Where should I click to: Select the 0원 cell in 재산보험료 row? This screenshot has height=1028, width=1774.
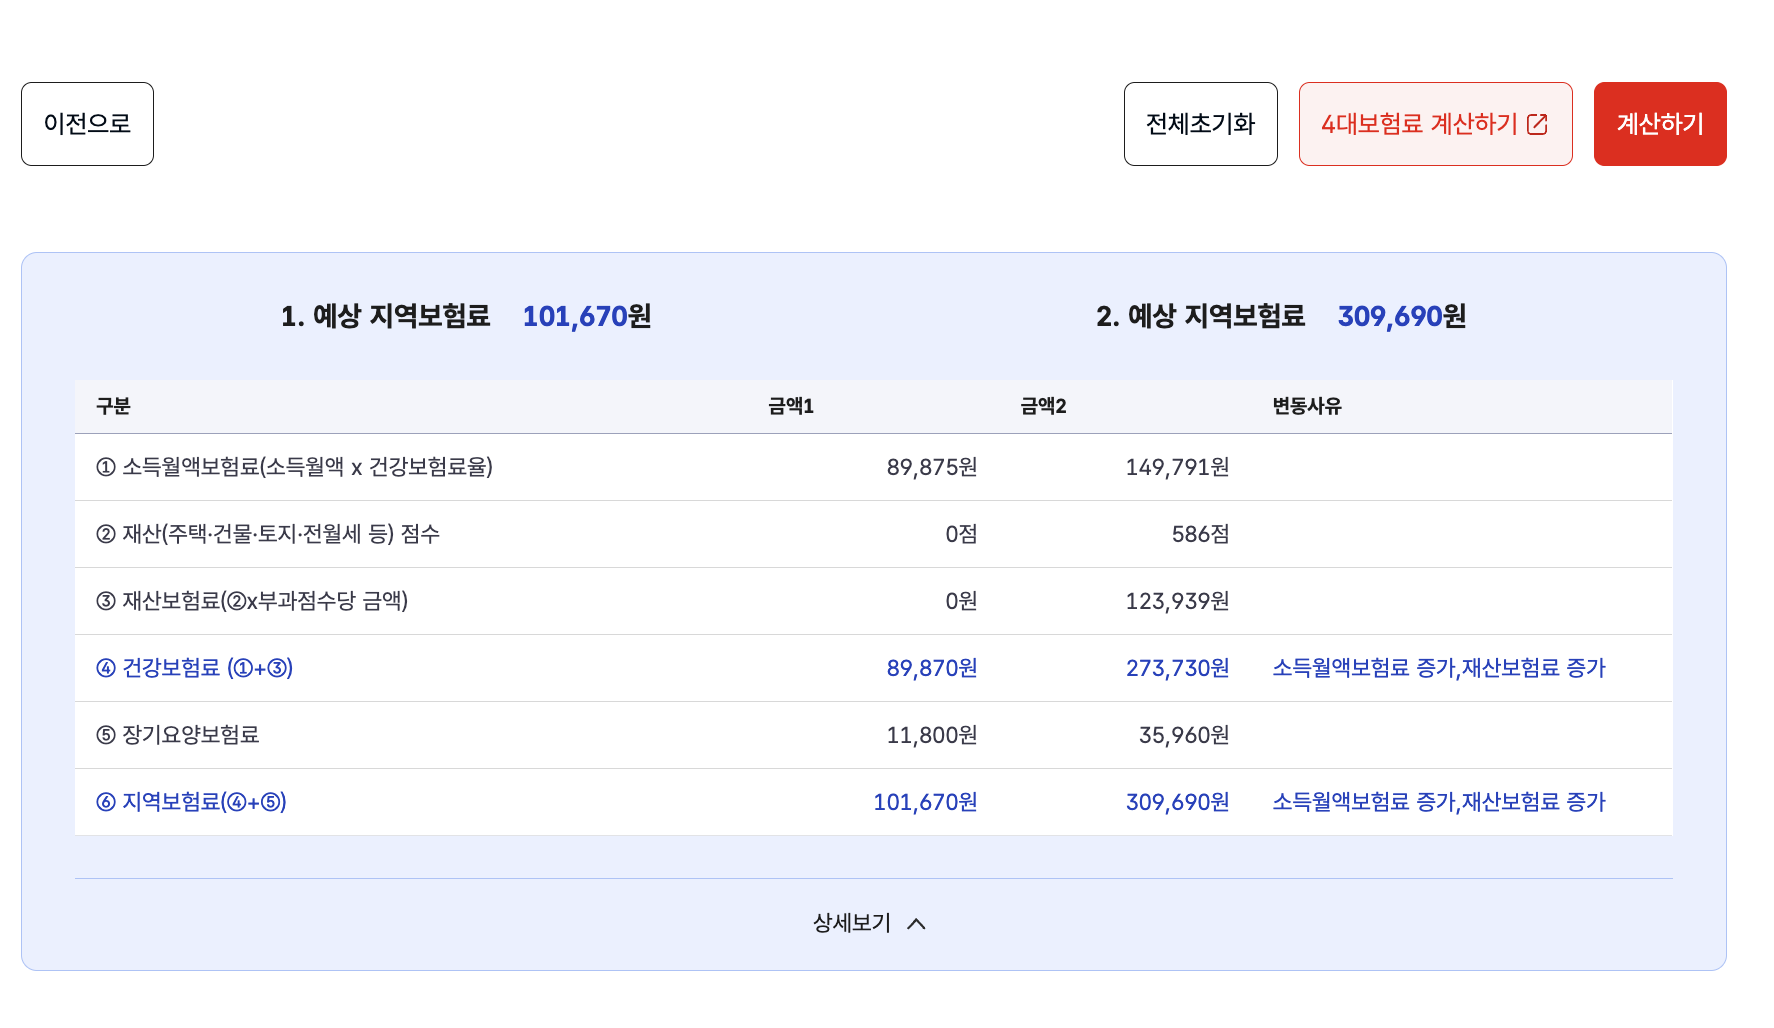pyautogui.click(x=961, y=601)
